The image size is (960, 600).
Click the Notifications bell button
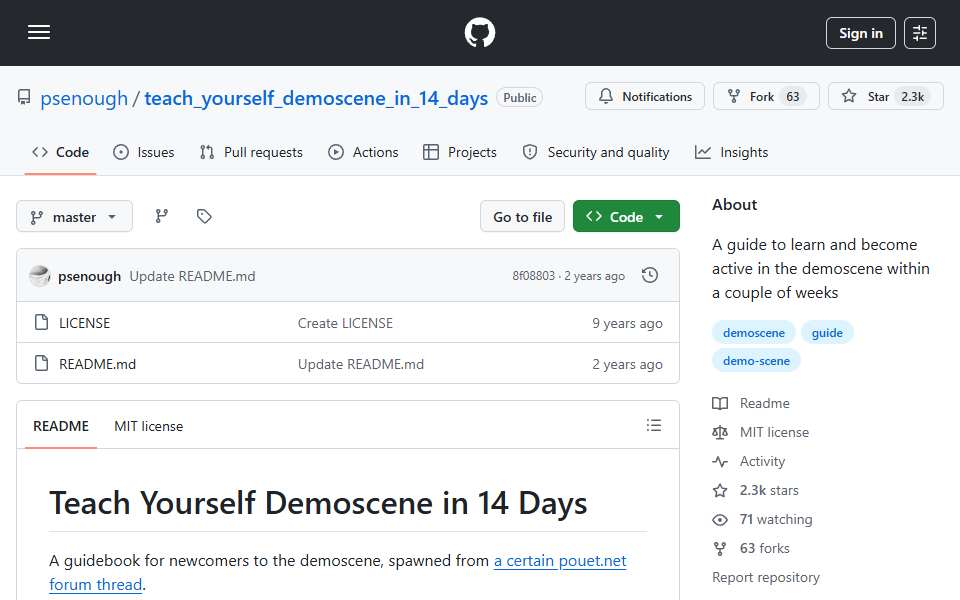click(x=645, y=97)
